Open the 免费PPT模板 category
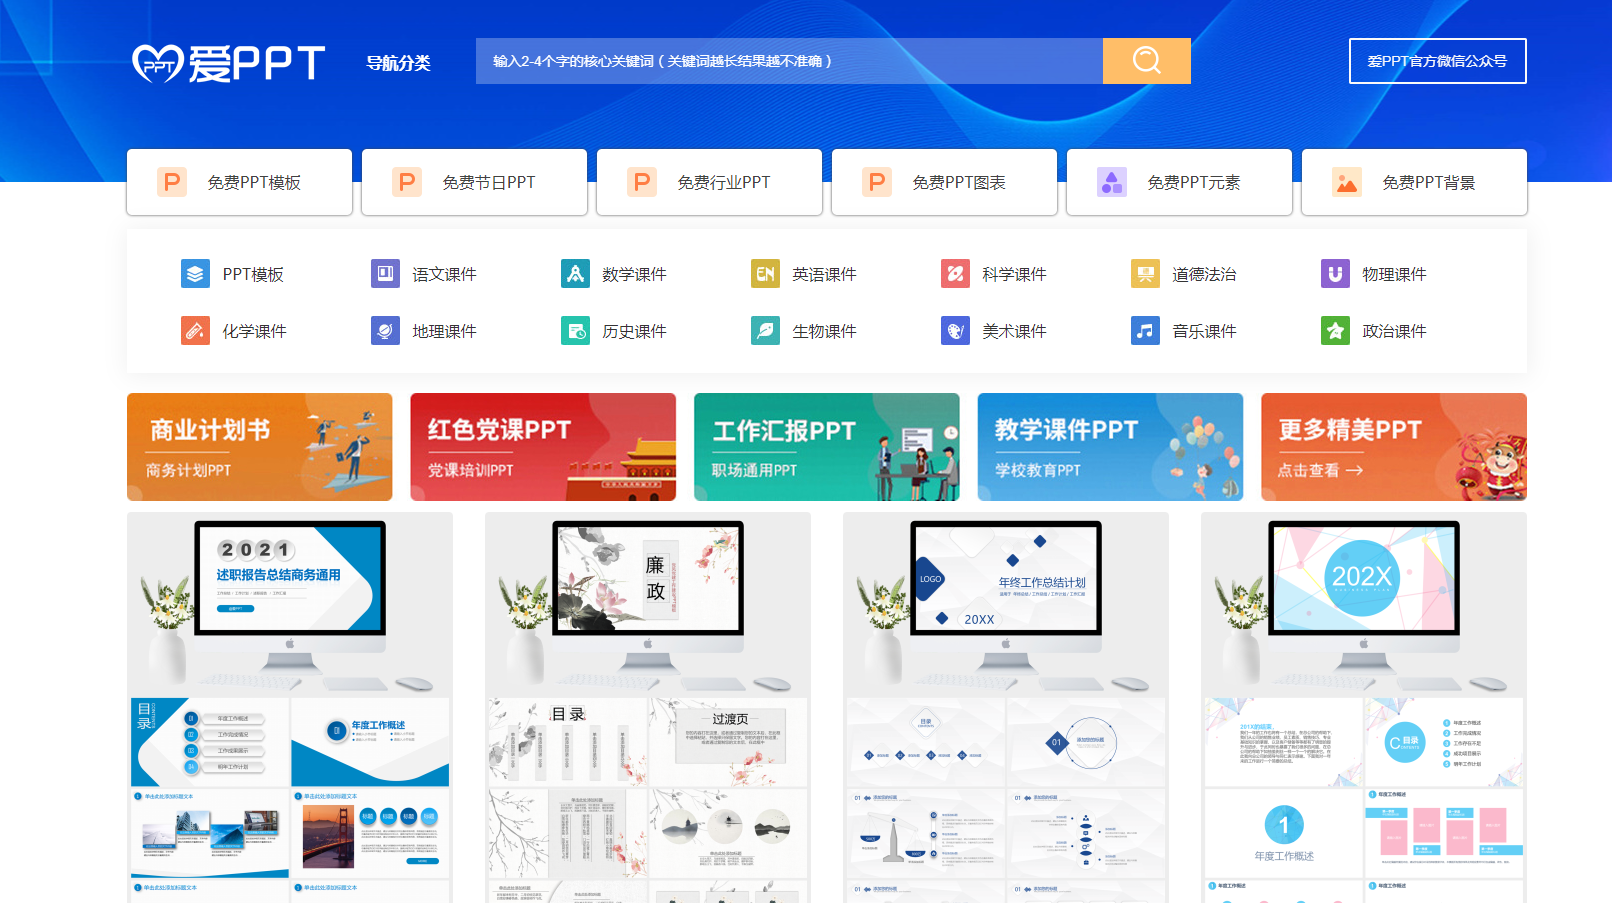The image size is (1612, 903). pos(238,182)
